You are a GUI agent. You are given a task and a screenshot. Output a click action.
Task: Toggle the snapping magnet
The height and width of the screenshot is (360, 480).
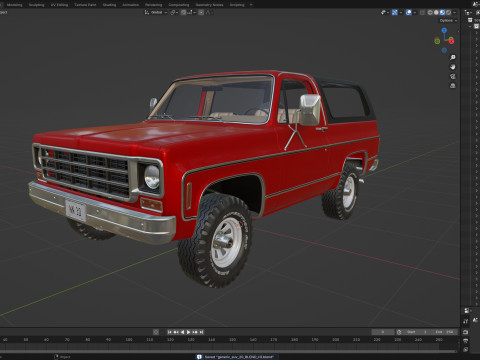pyautogui.click(x=183, y=12)
